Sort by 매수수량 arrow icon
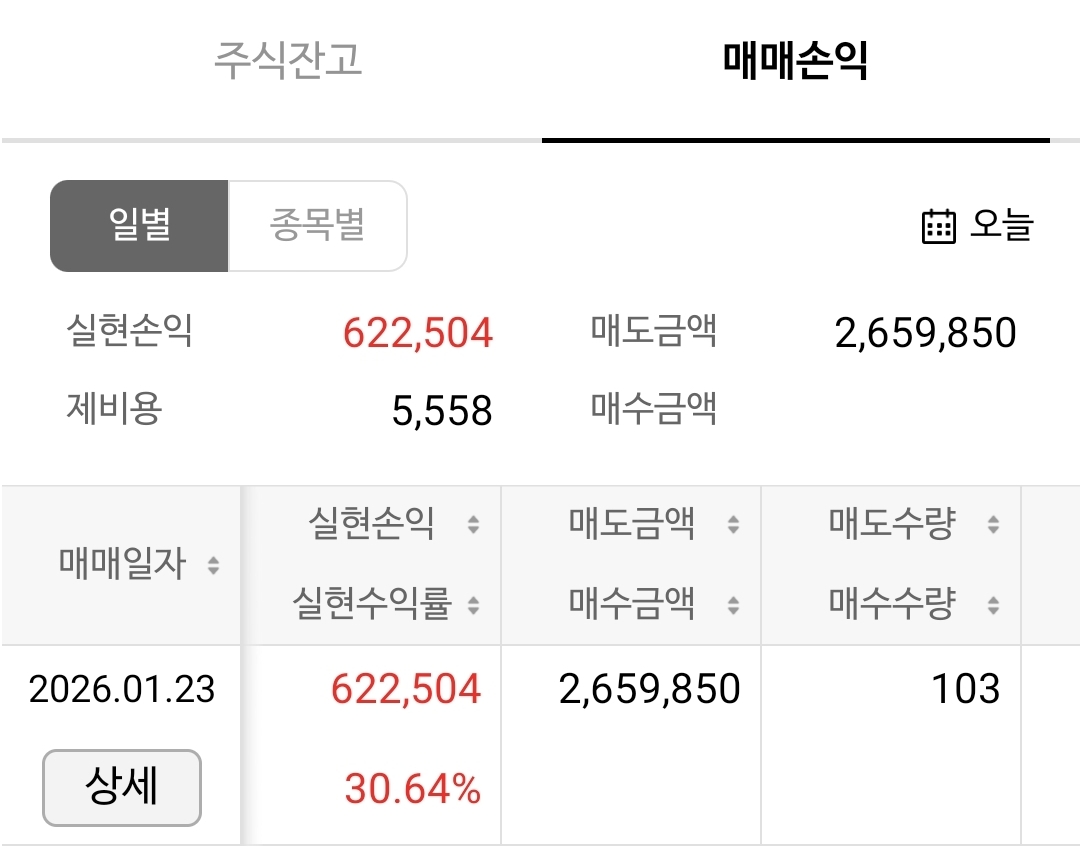Image resolution: width=1080 pixels, height=853 pixels. coord(993,606)
